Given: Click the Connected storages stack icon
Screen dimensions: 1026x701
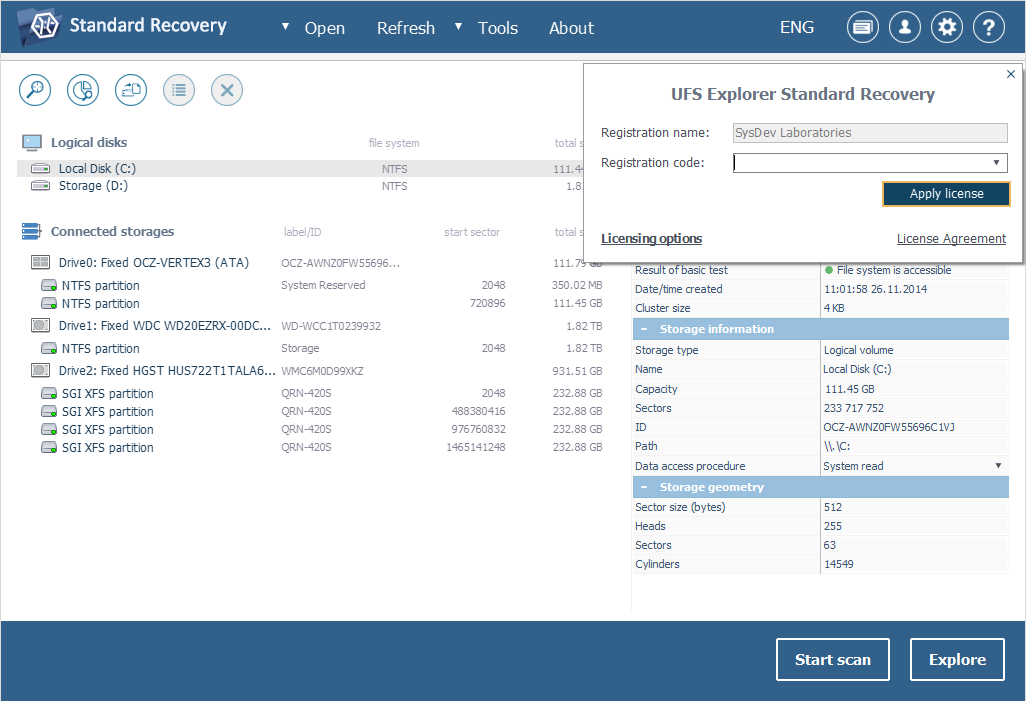Looking at the screenshot, I should pos(31,231).
